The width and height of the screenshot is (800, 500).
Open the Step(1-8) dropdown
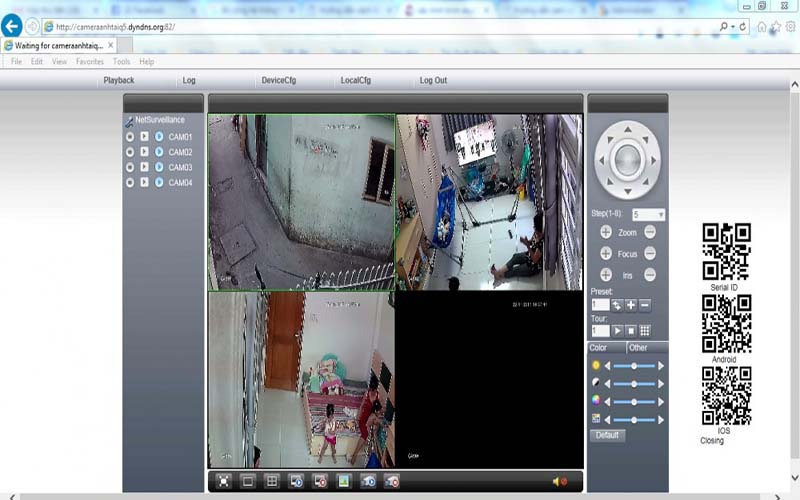660,215
